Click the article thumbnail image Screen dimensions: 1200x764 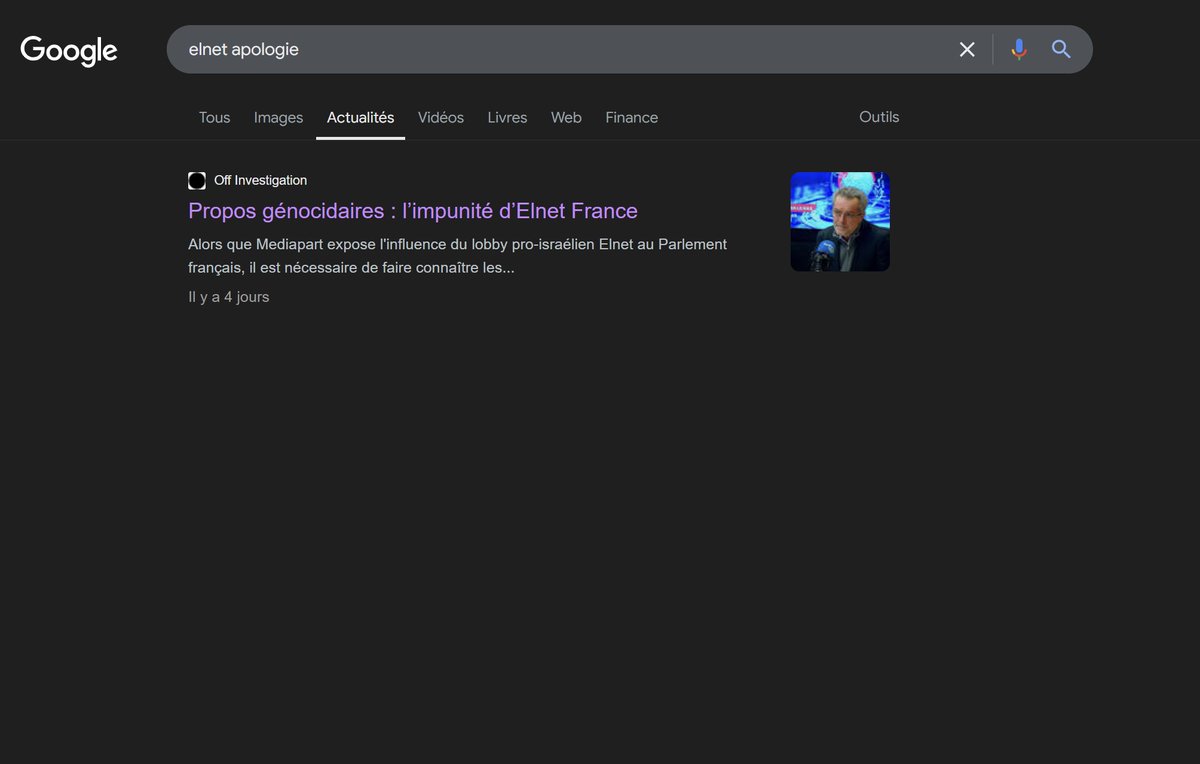pyautogui.click(x=840, y=222)
